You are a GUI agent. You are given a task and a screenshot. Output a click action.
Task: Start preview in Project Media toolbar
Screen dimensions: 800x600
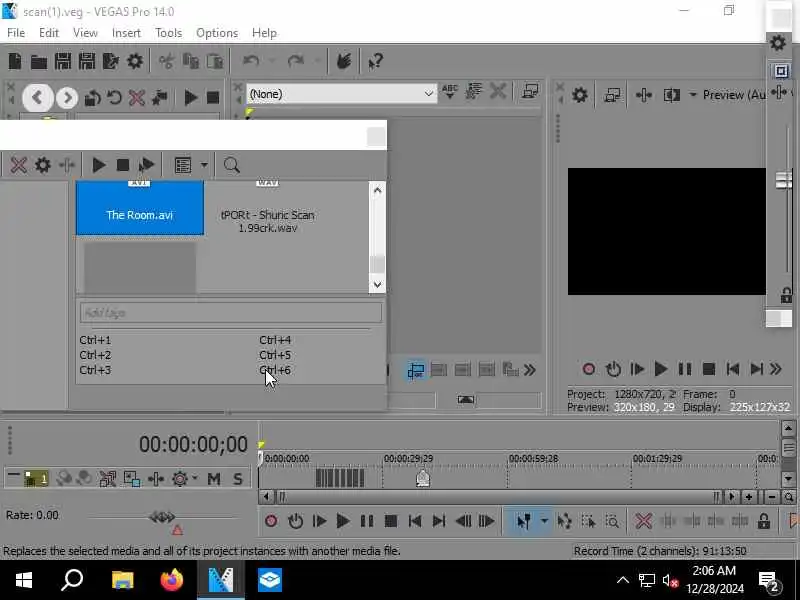[x=98, y=165]
